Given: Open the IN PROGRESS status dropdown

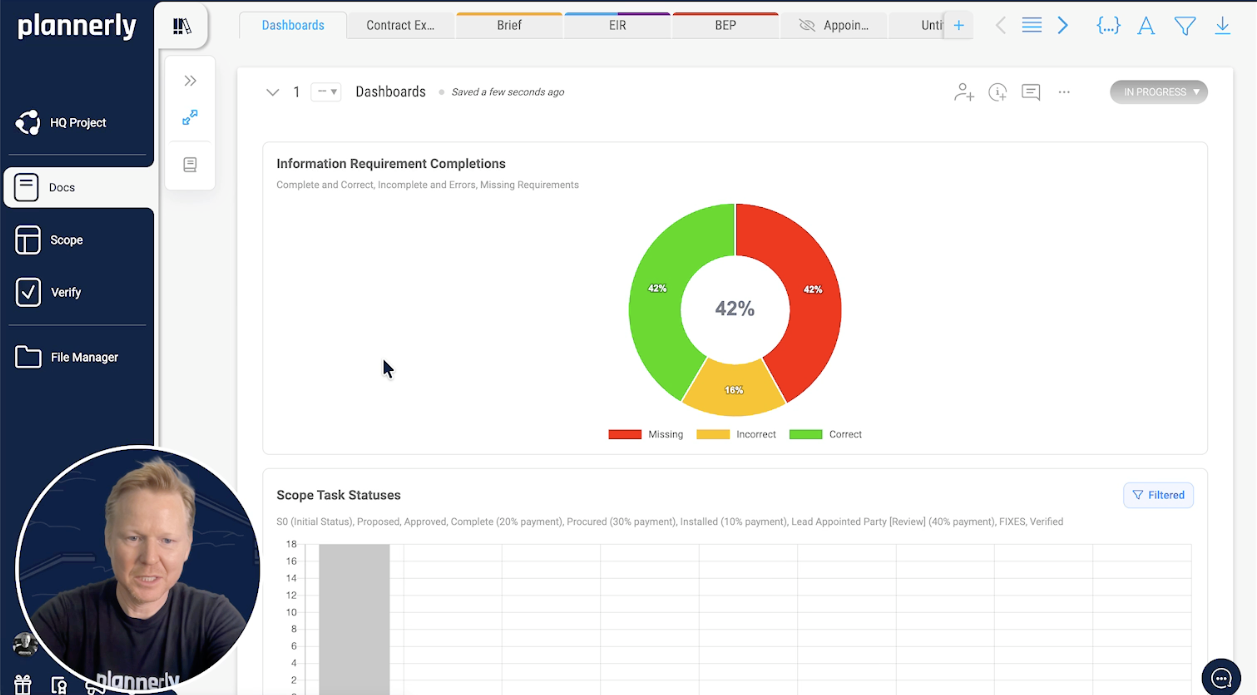Looking at the screenshot, I should [x=1159, y=92].
